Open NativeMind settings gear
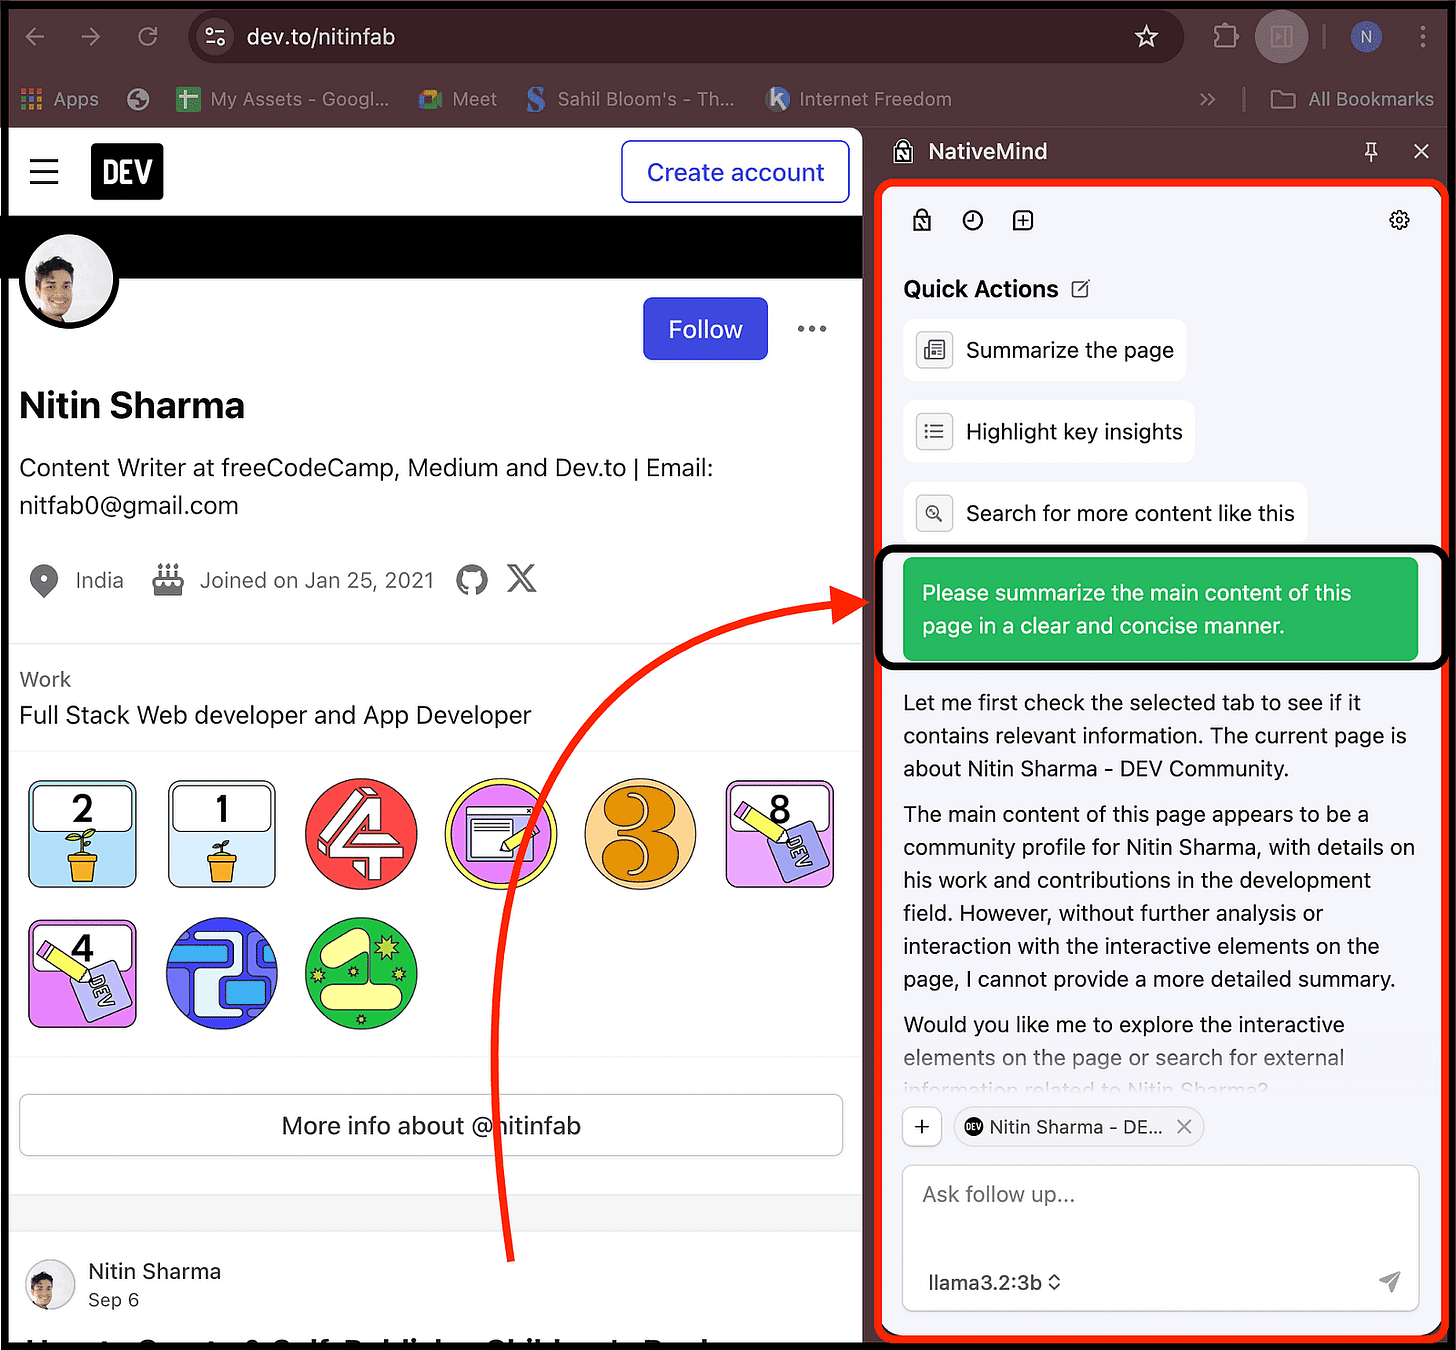 pos(1399,220)
